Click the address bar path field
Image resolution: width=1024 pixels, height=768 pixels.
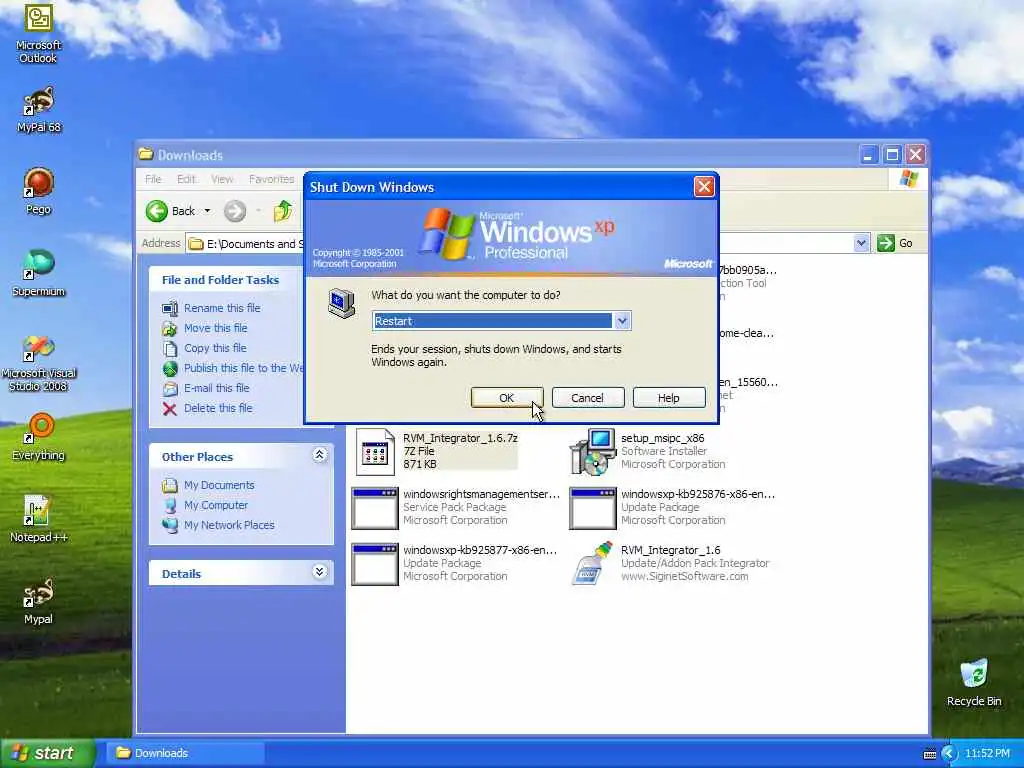[245, 244]
